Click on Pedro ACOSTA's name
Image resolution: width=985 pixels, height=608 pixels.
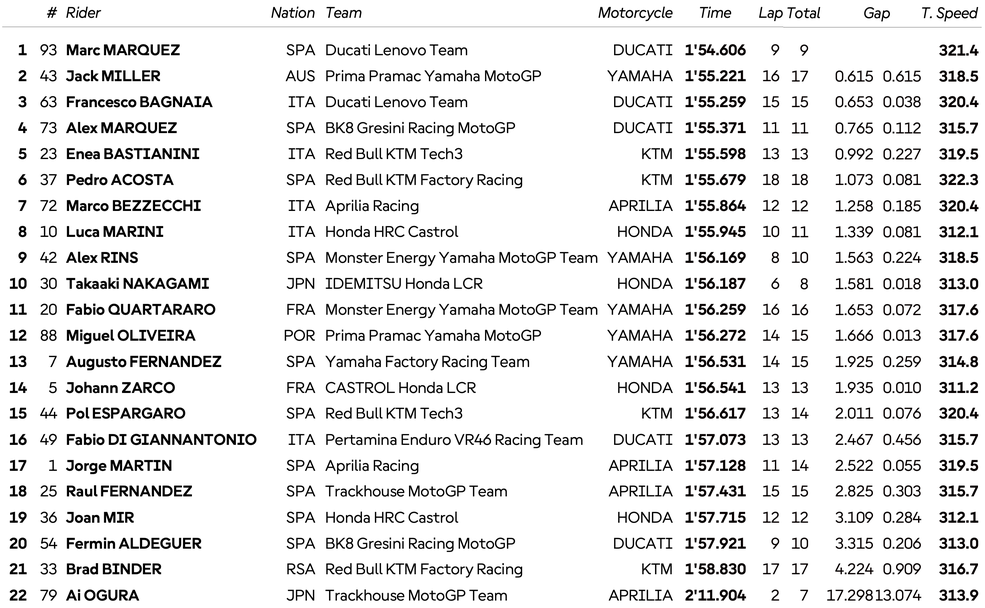[119, 180]
